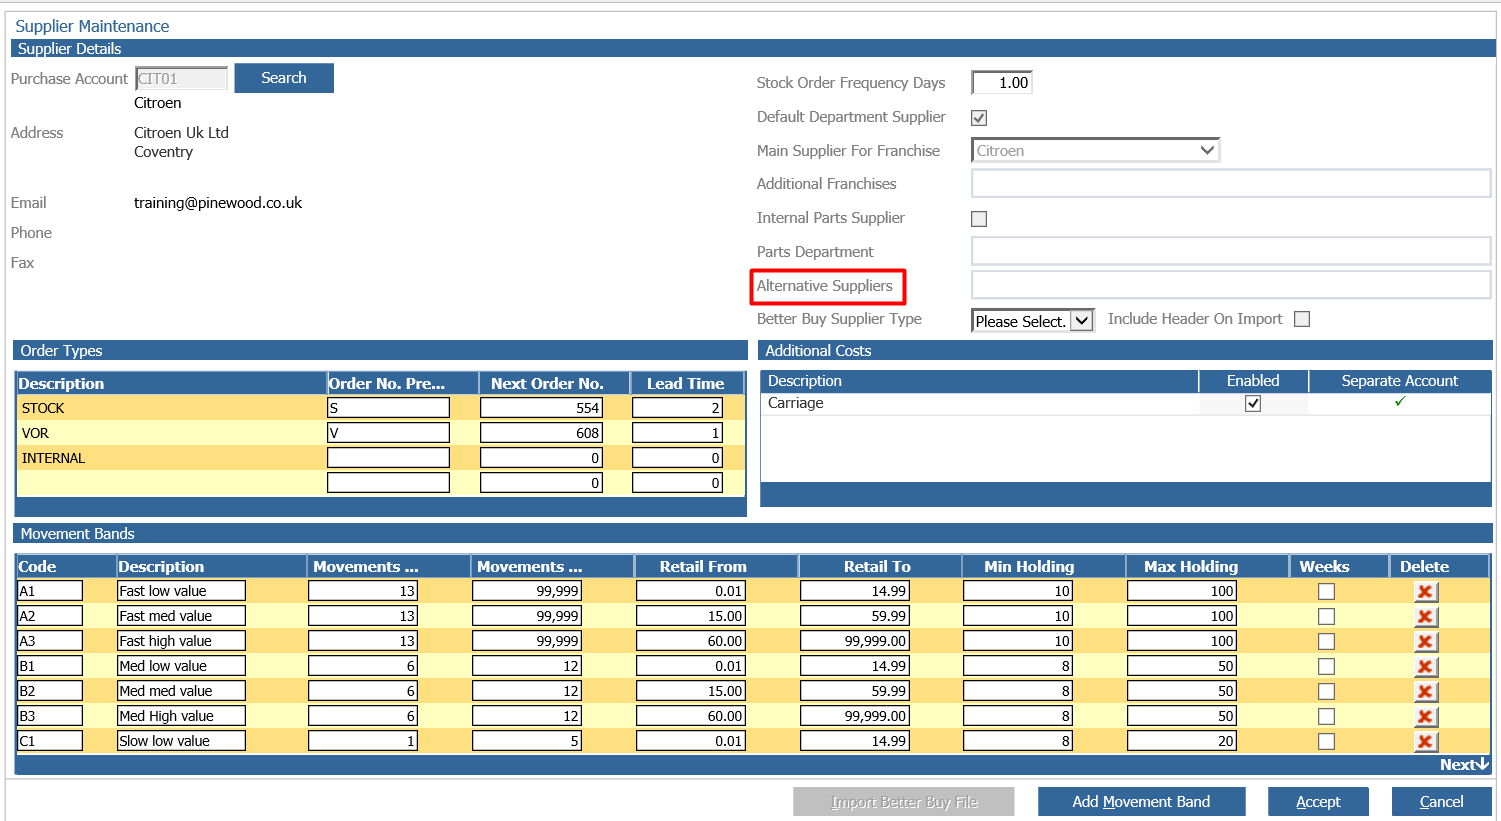Tick the Include Header On Import checkbox

tap(1302, 319)
